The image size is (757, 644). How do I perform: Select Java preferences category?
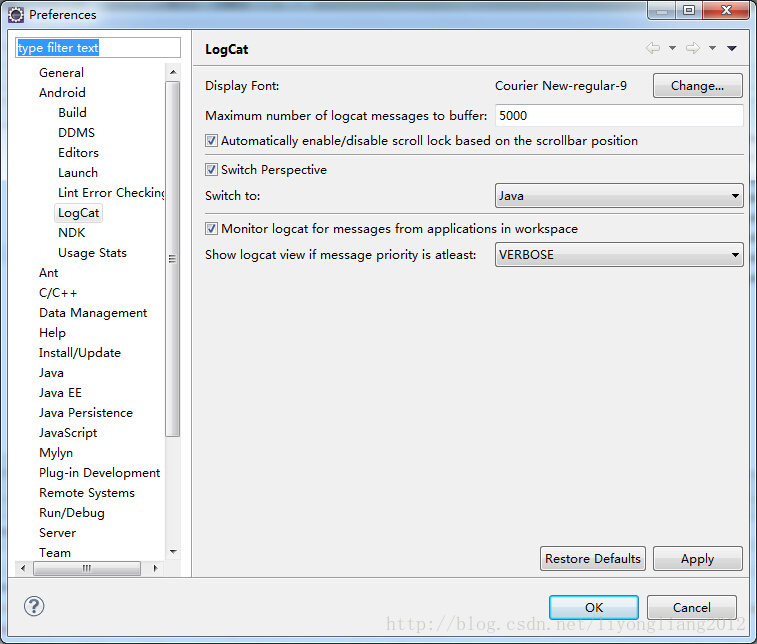[x=51, y=373]
